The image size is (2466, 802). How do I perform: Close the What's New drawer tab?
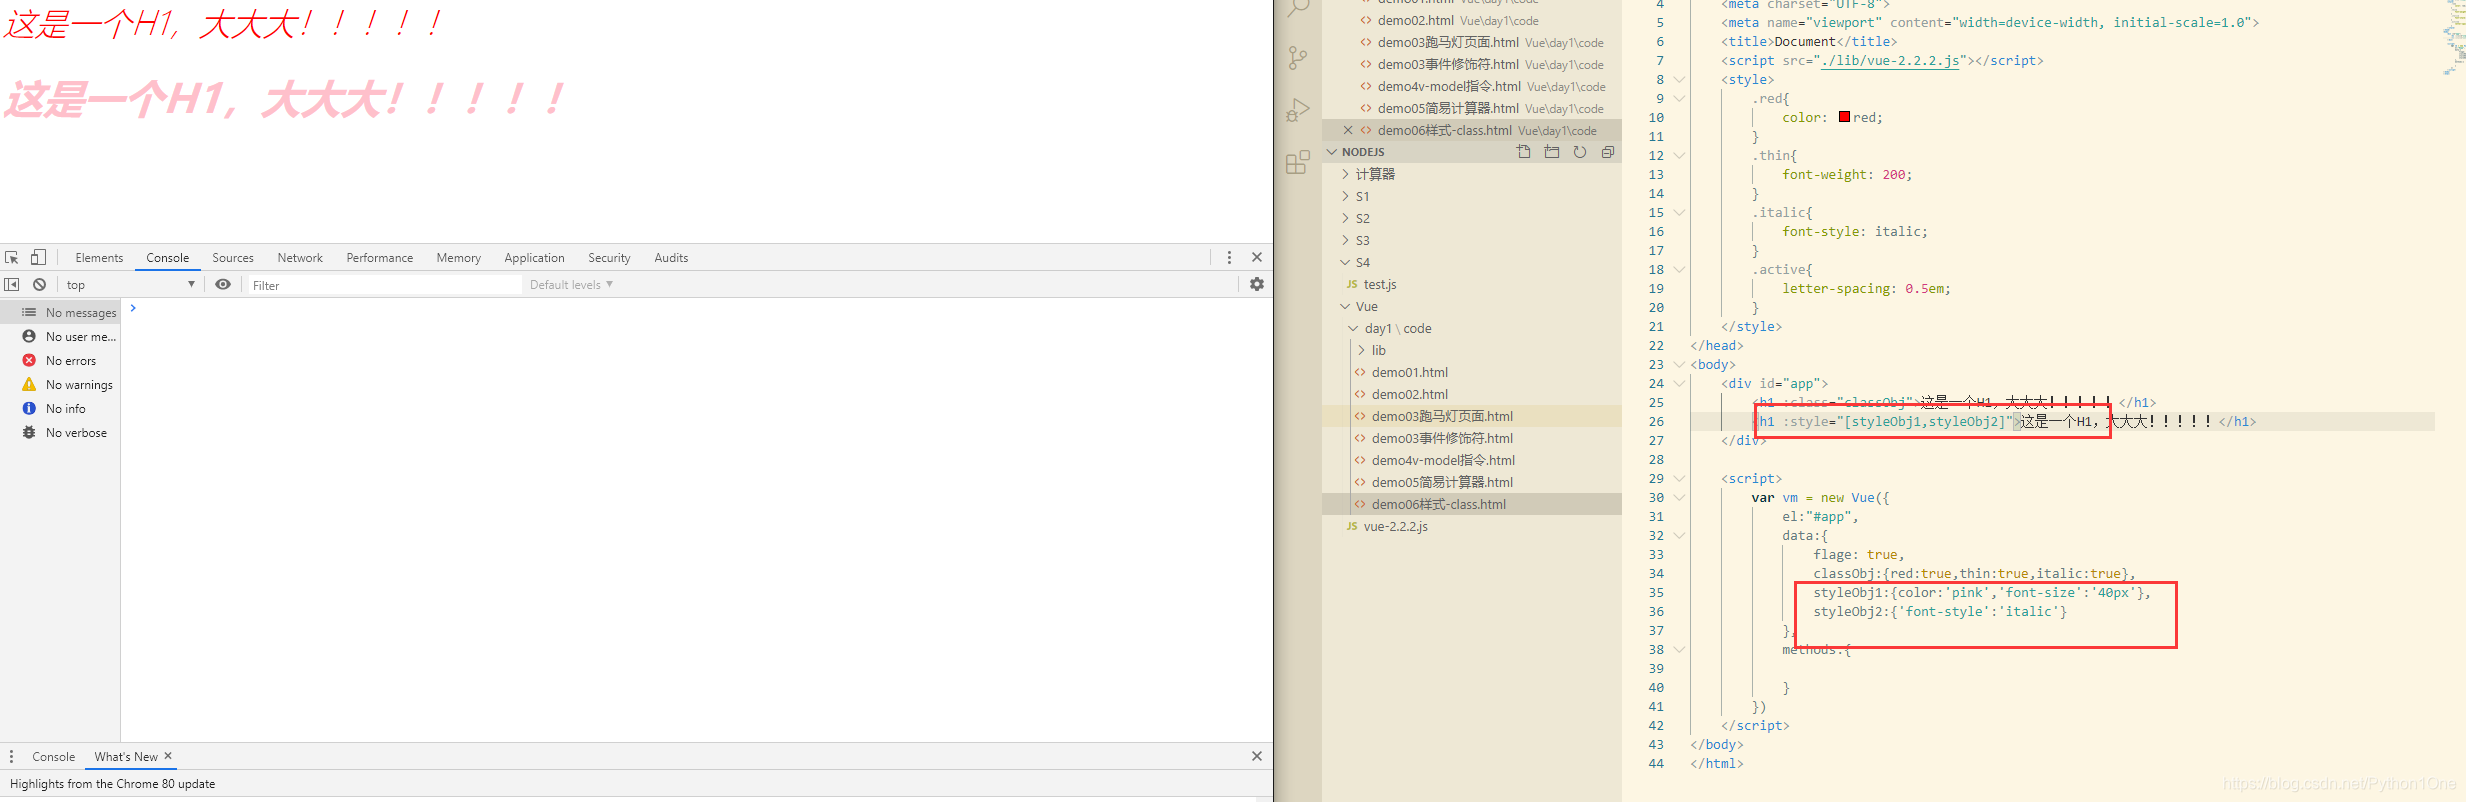[x=168, y=756]
